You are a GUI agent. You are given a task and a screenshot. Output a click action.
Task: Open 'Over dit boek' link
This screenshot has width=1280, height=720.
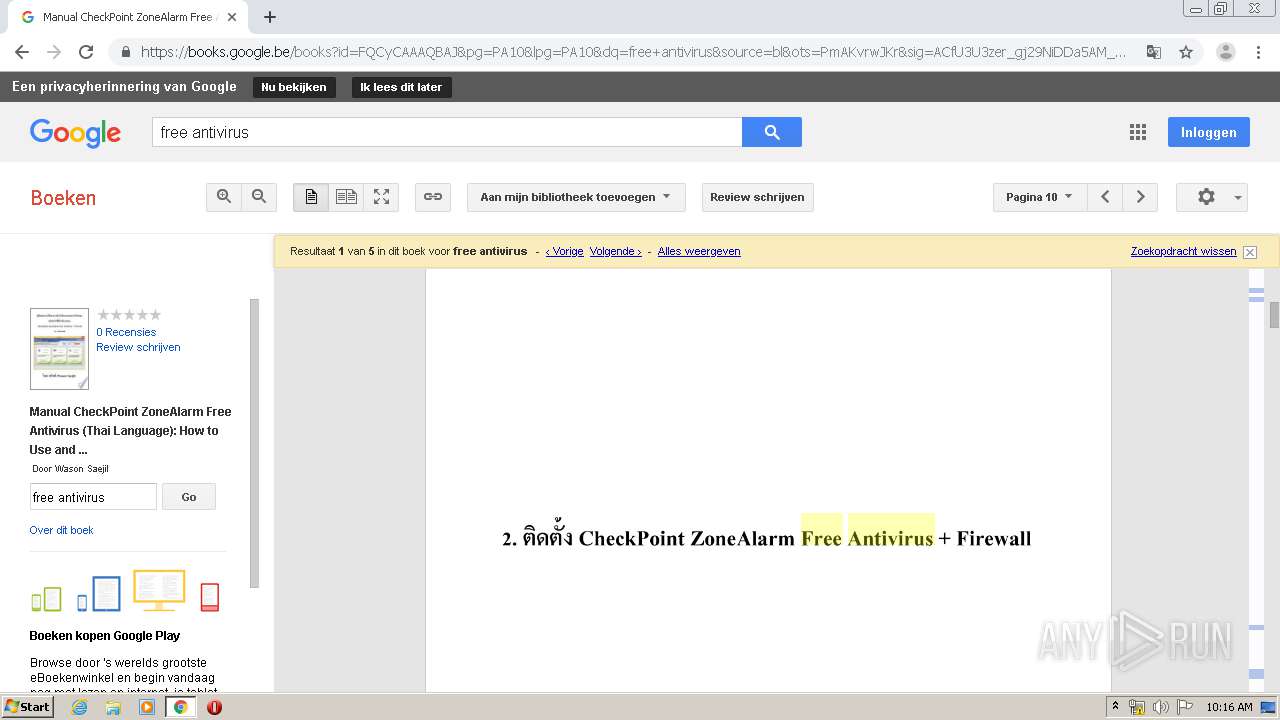tap(61, 530)
